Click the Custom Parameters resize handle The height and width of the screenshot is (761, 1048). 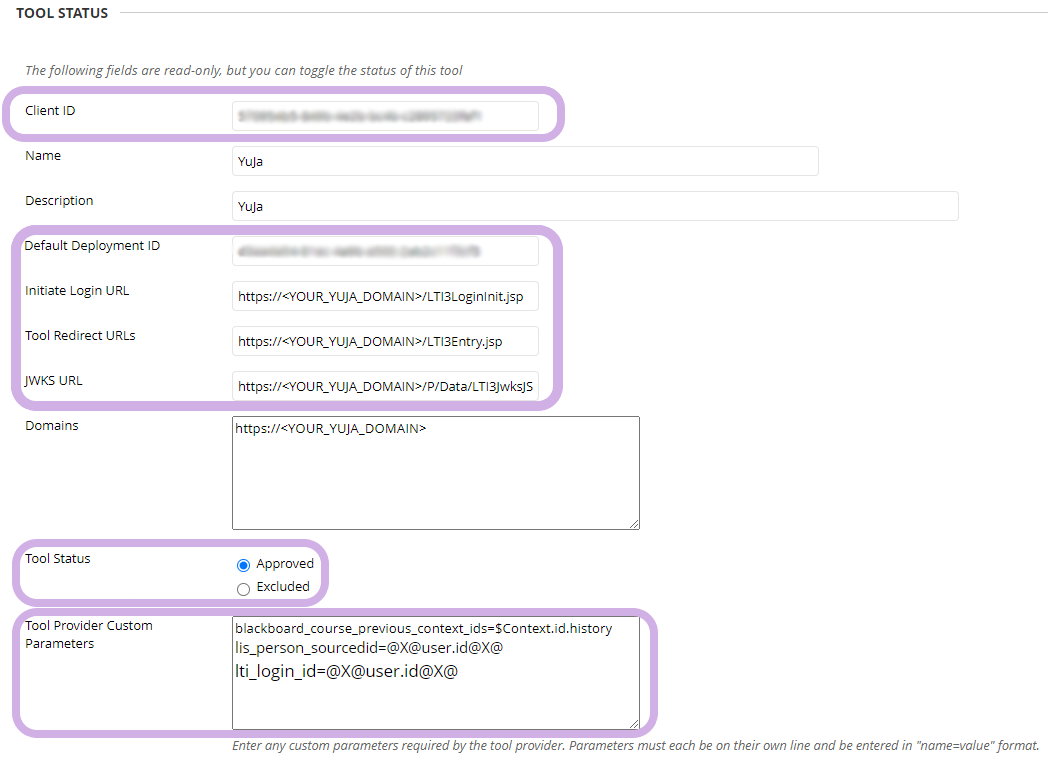pyautogui.click(x=633, y=723)
